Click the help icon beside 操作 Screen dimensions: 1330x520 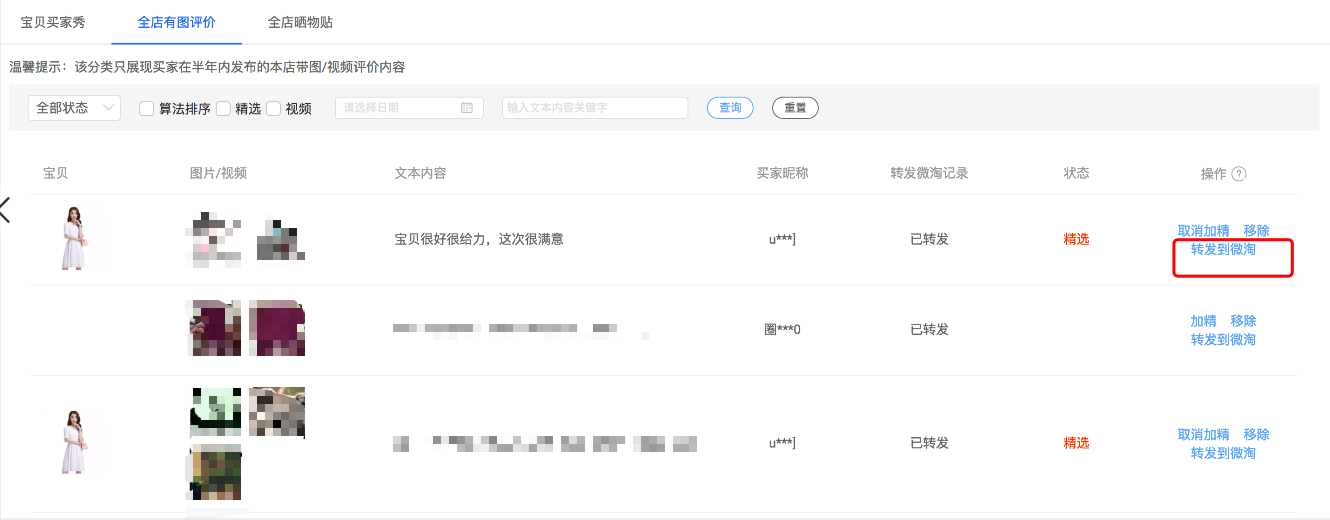(1239, 174)
